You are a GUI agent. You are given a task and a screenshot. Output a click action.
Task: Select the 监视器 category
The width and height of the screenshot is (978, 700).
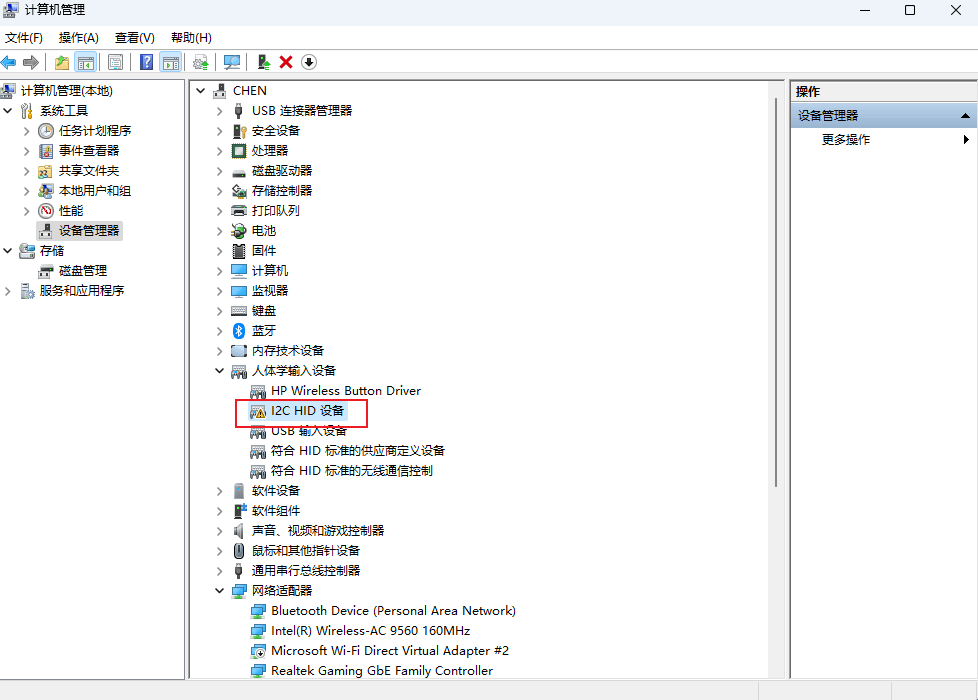270,291
